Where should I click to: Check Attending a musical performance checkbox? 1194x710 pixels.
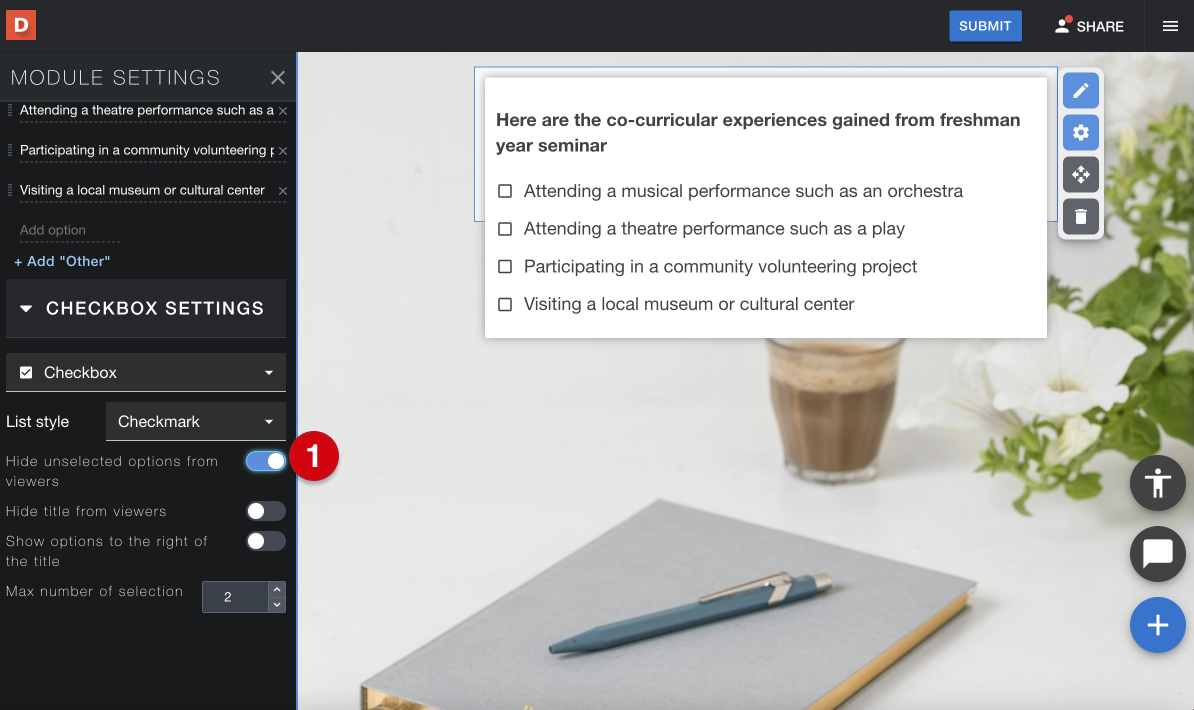(505, 191)
